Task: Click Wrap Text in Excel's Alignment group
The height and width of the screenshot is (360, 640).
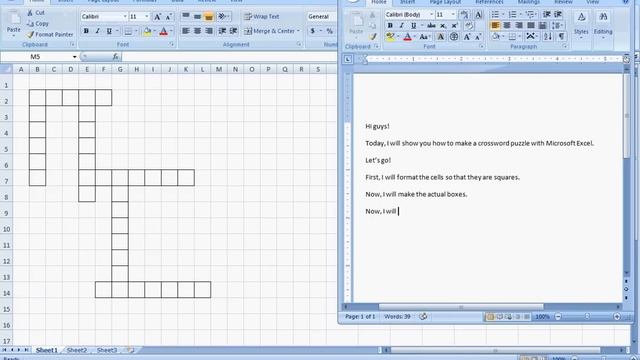Action: (x=262, y=17)
